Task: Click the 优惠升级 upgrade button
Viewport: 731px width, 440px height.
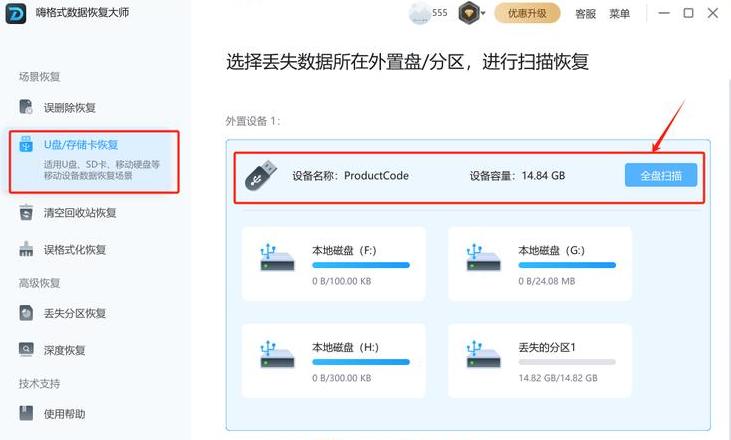Action: (x=527, y=13)
